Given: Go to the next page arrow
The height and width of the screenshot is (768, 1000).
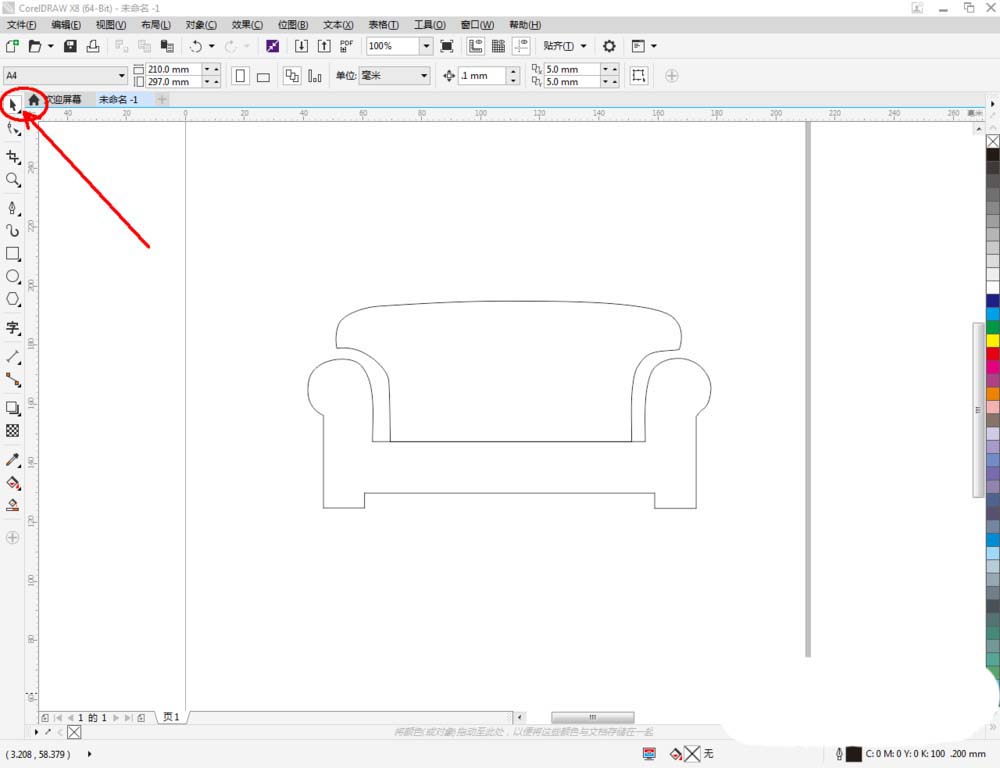Looking at the screenshot, I should 116,718.
